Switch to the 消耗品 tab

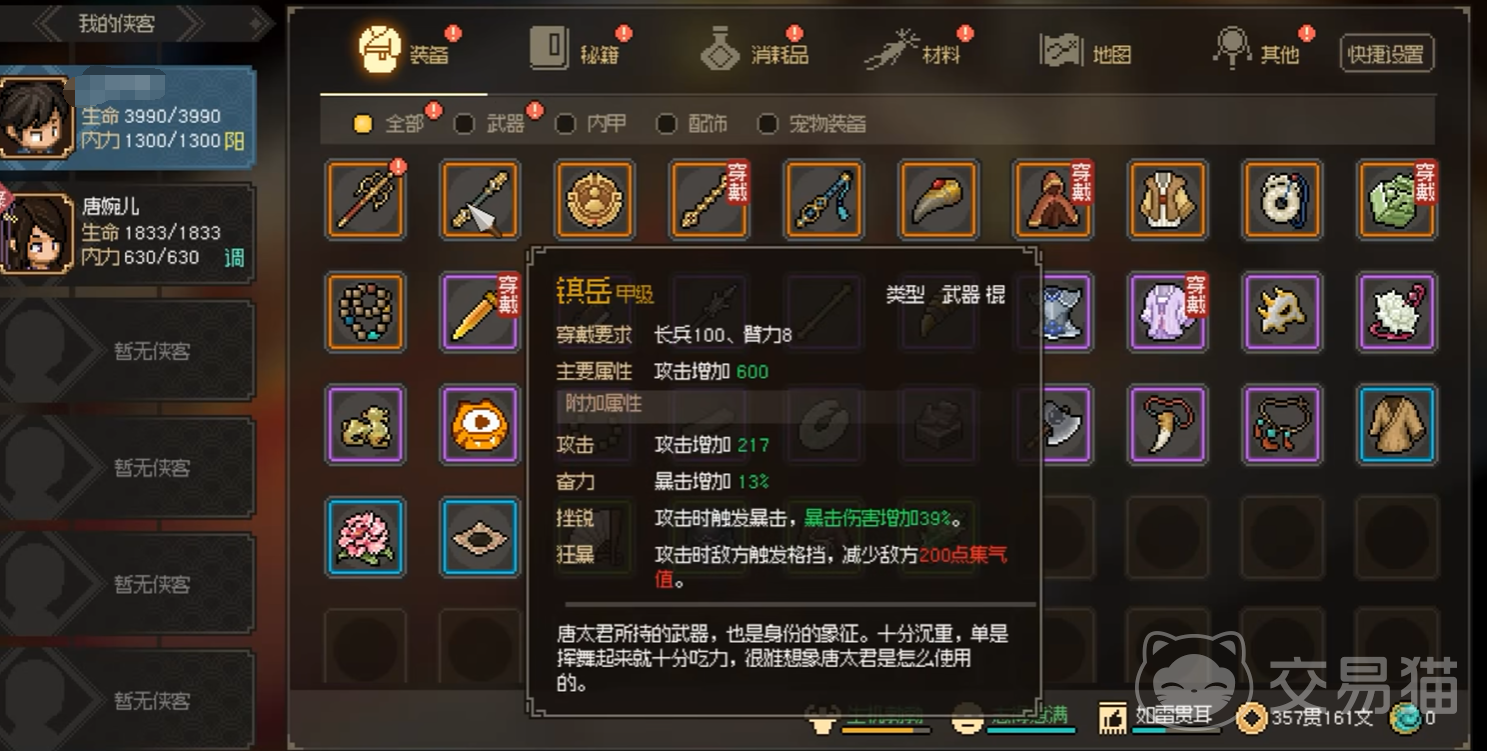pyautogui.click(x=754, y=51)
